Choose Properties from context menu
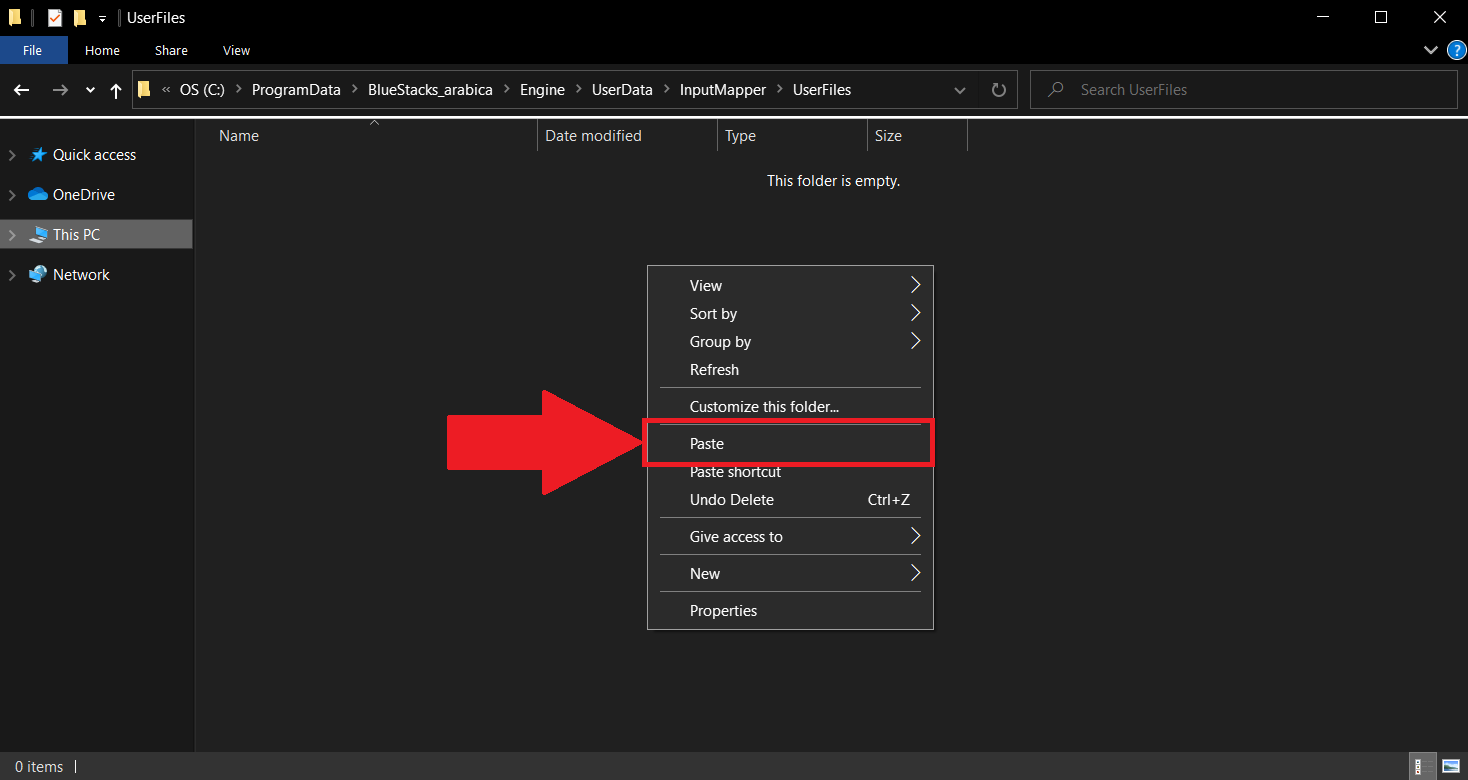Screen dimensions: 1468x780 [x=790, y=611]
